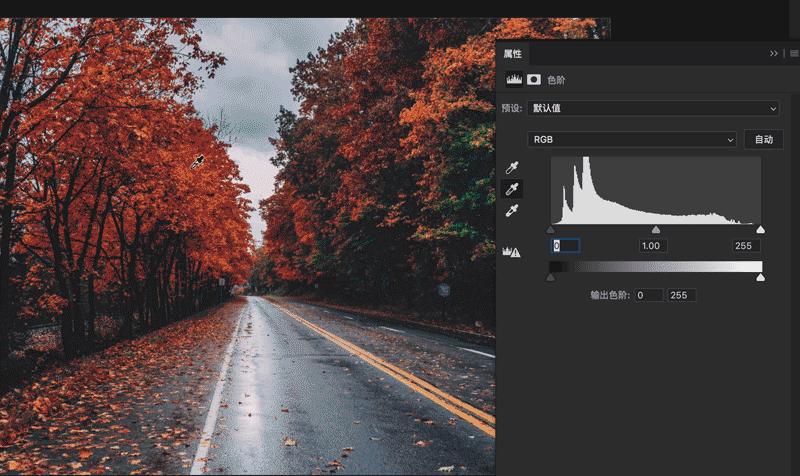
Task: Select the black point eyedropper
Action: coord(512,167)
